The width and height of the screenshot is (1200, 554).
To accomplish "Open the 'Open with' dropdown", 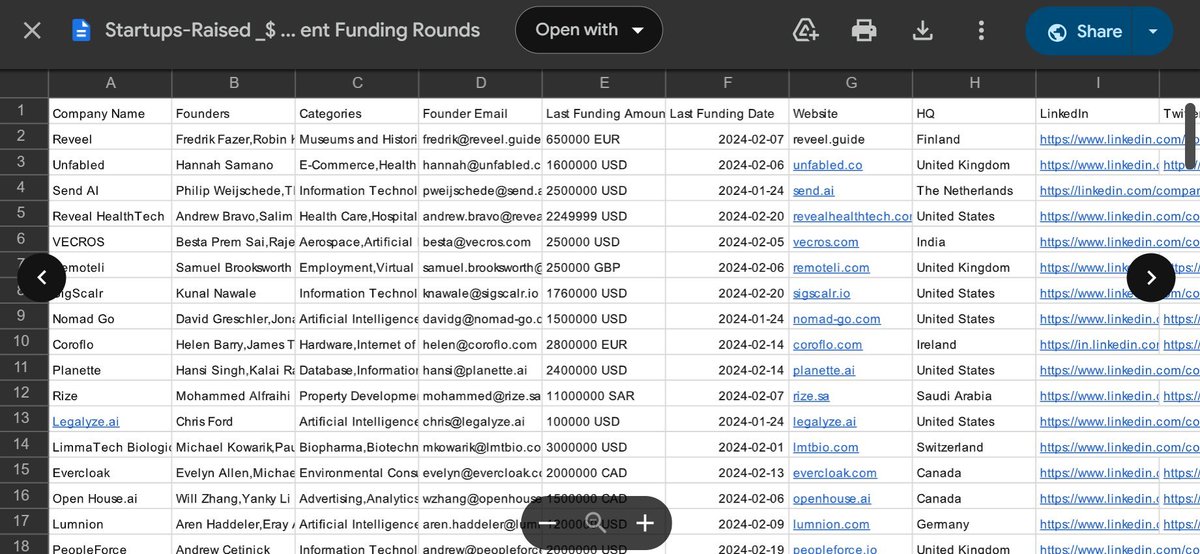I will point(589,30).
